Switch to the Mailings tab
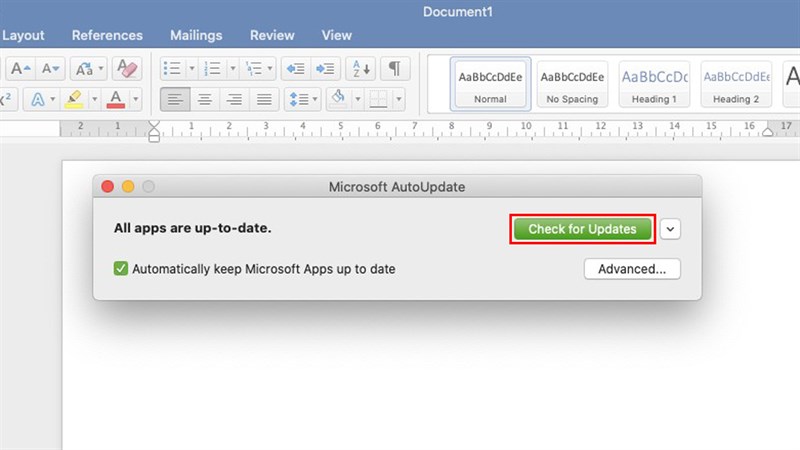 click(196, 35)
